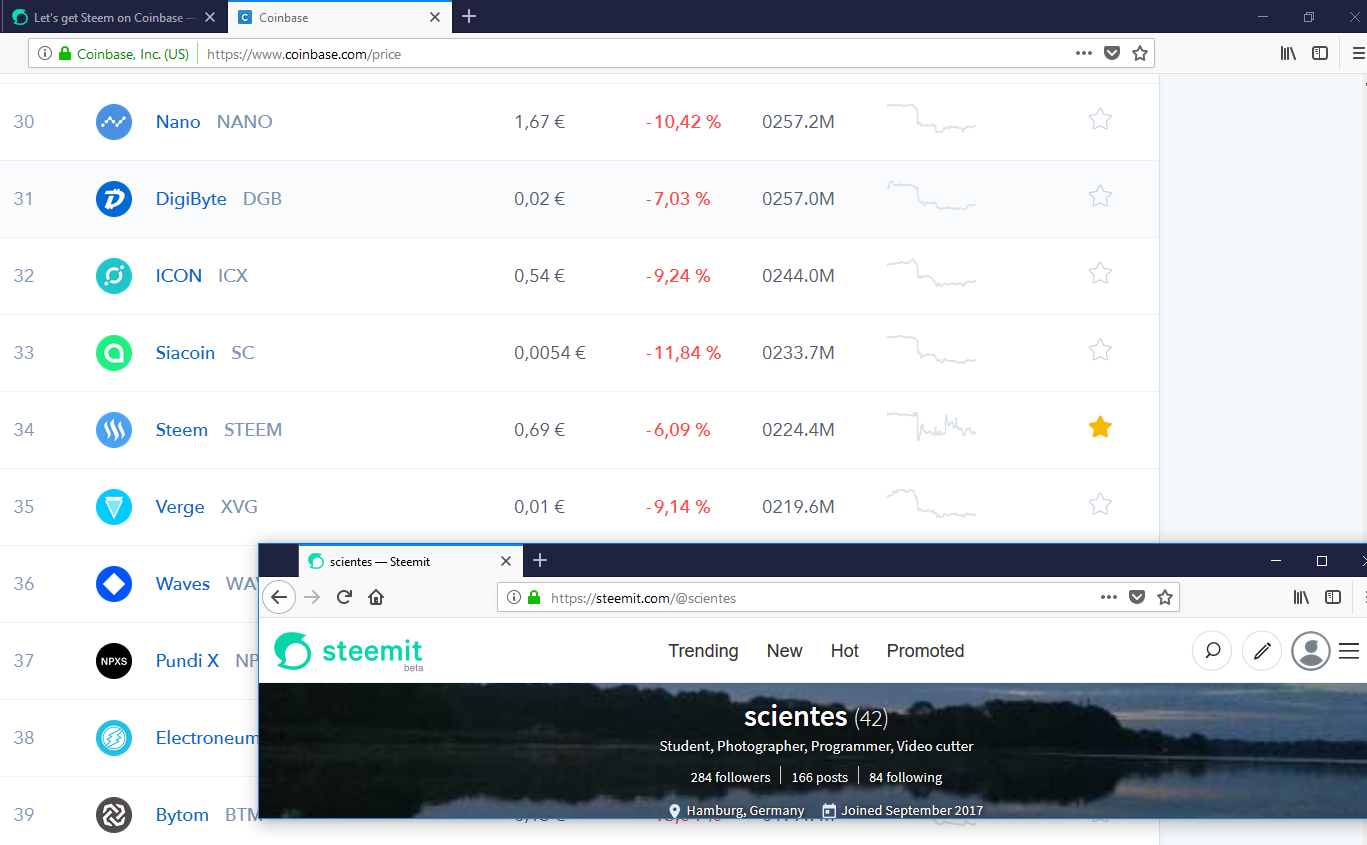The width and height of the screenshot is (1367, 845).
Task: View the 84 following list
Action: 905,777
